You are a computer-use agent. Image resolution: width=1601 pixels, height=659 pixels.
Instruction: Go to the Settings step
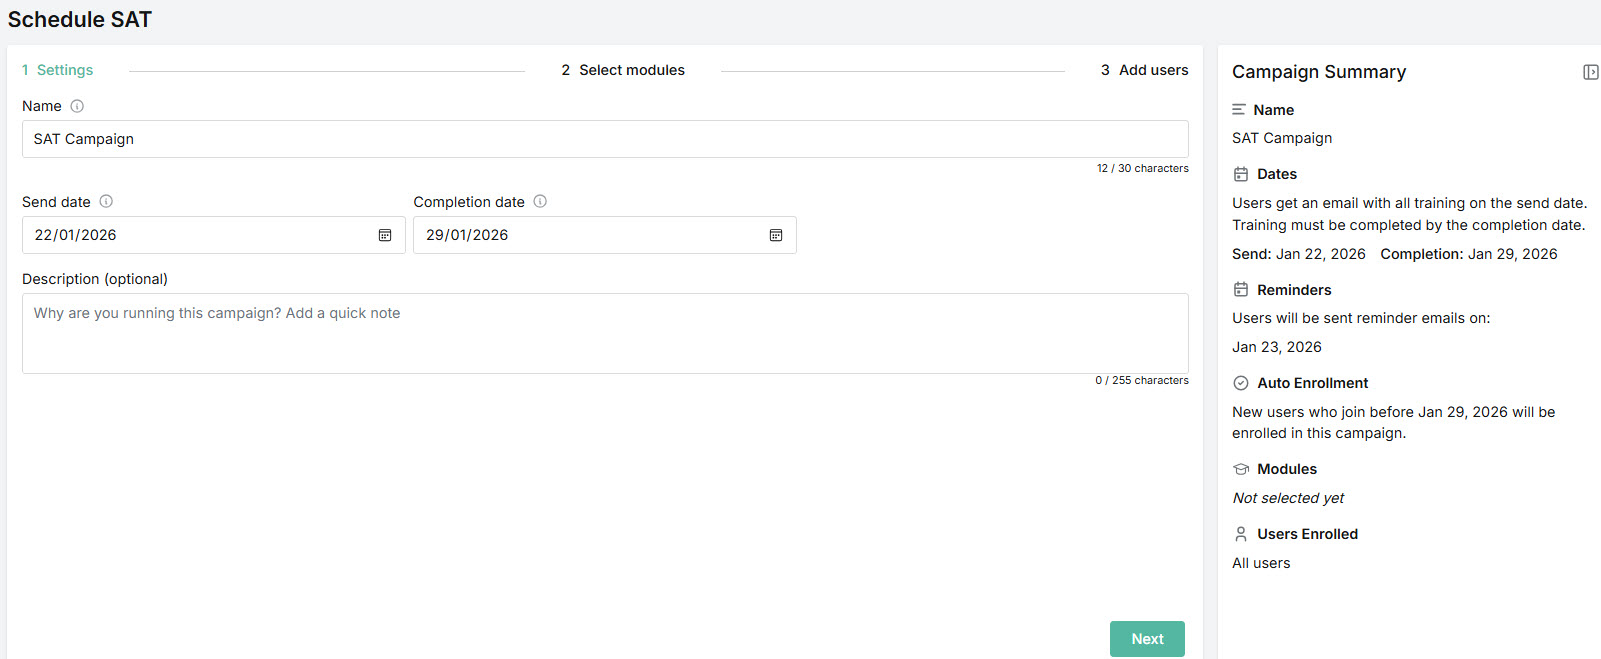(58, 70)
